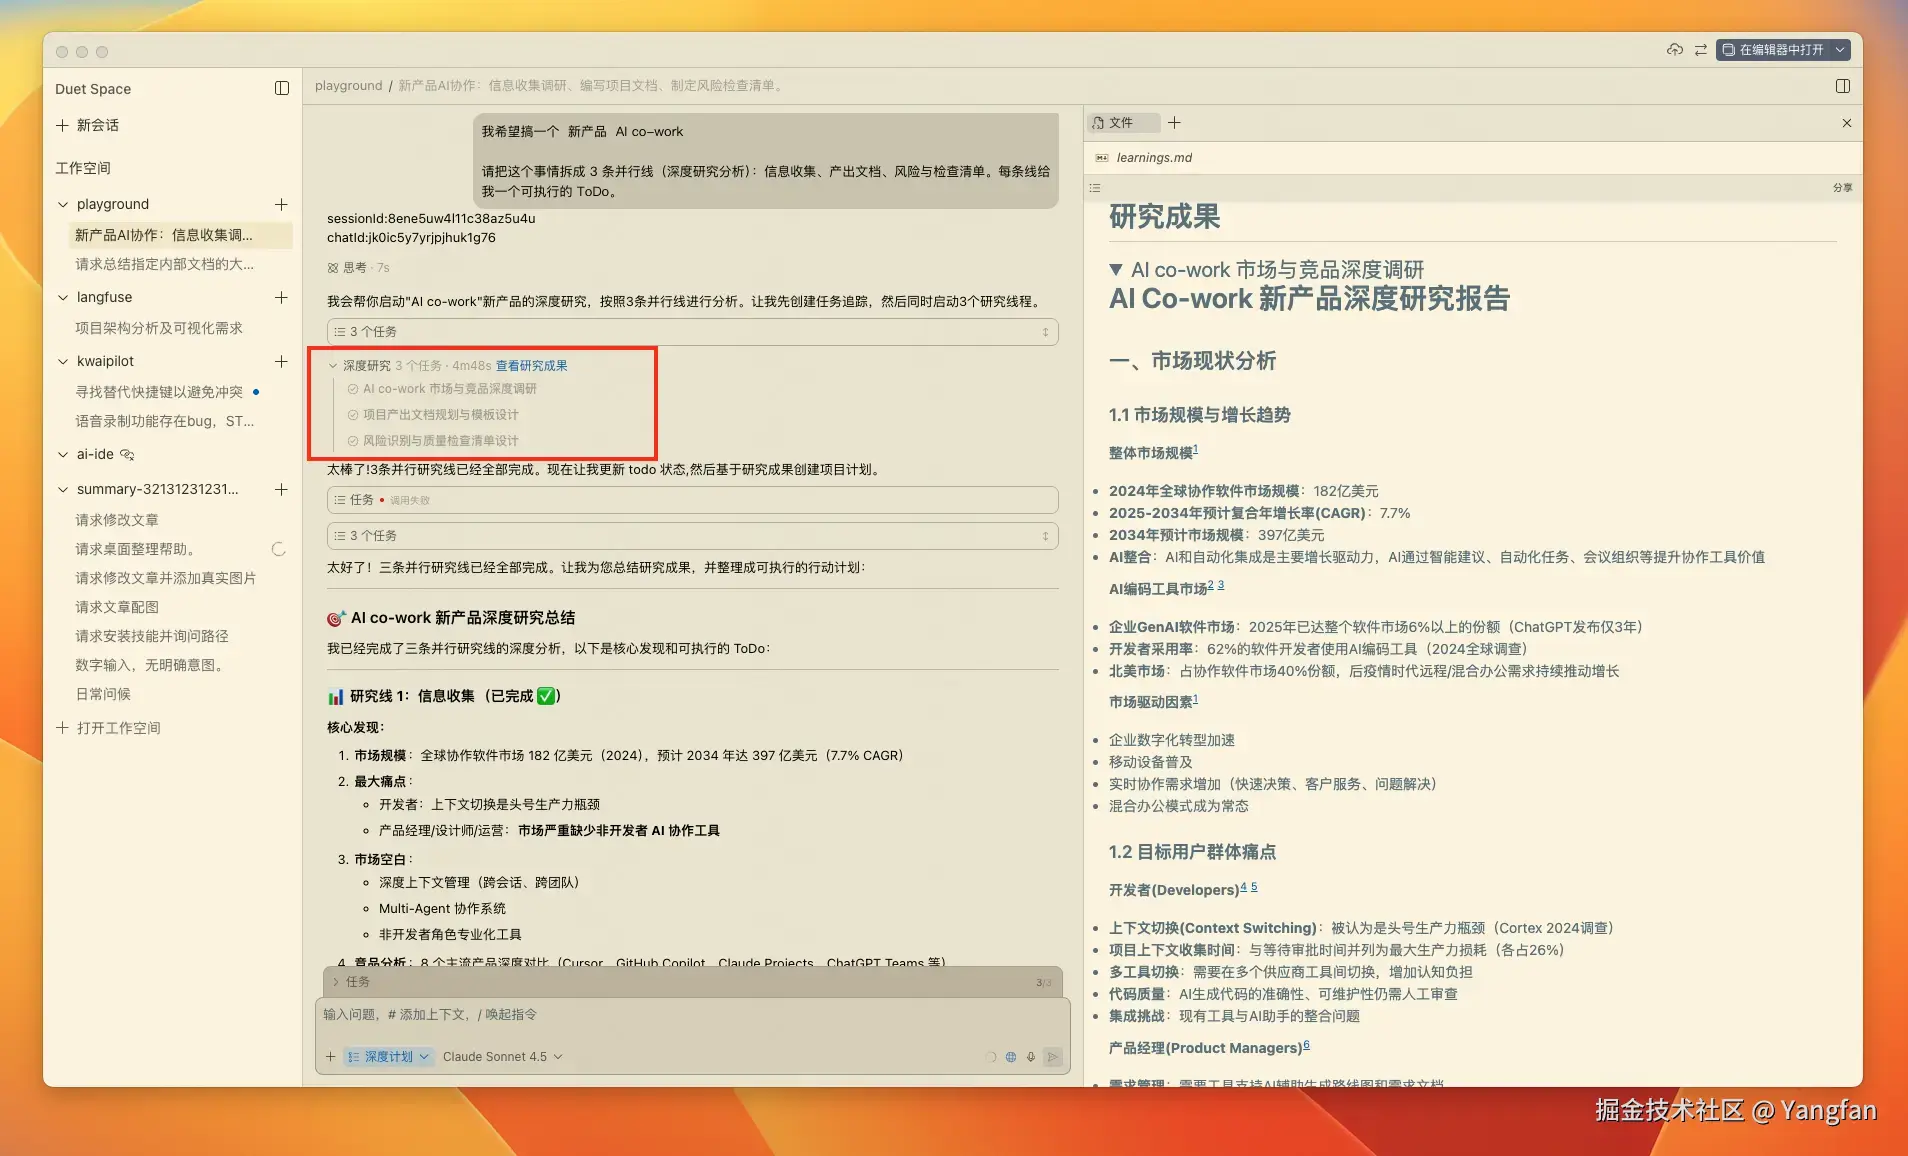Toggle the left sidebar panel icon
This screenshot has height=1156, width=1908.
(x=282, y=89)
